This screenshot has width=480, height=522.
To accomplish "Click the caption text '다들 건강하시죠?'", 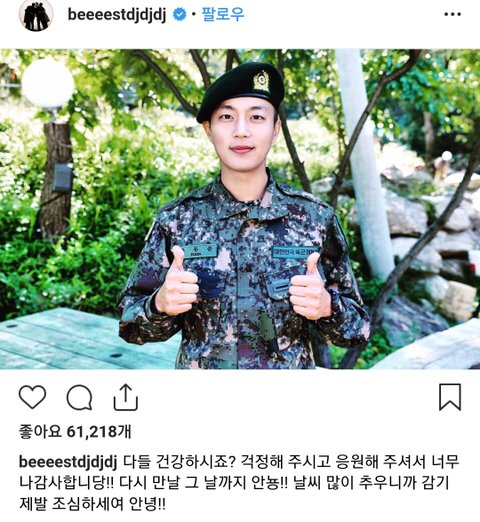I will point(180,462).
